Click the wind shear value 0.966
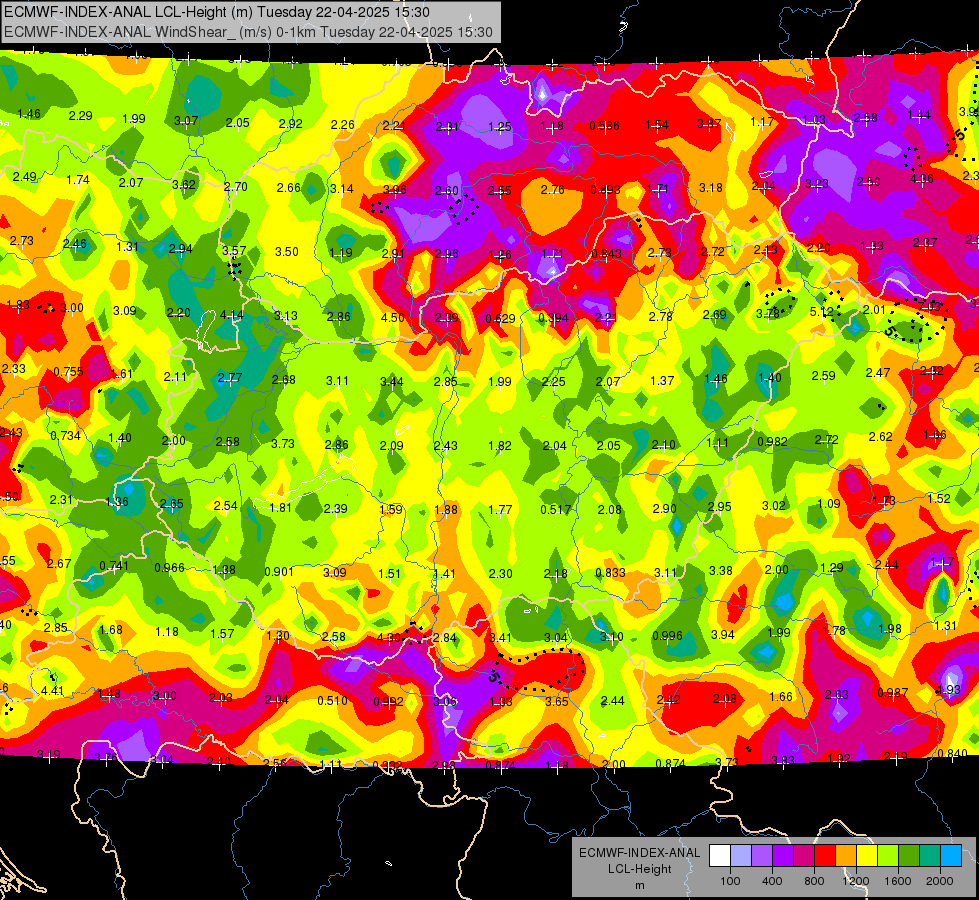979x900 pixels. [x=170, y=568]
